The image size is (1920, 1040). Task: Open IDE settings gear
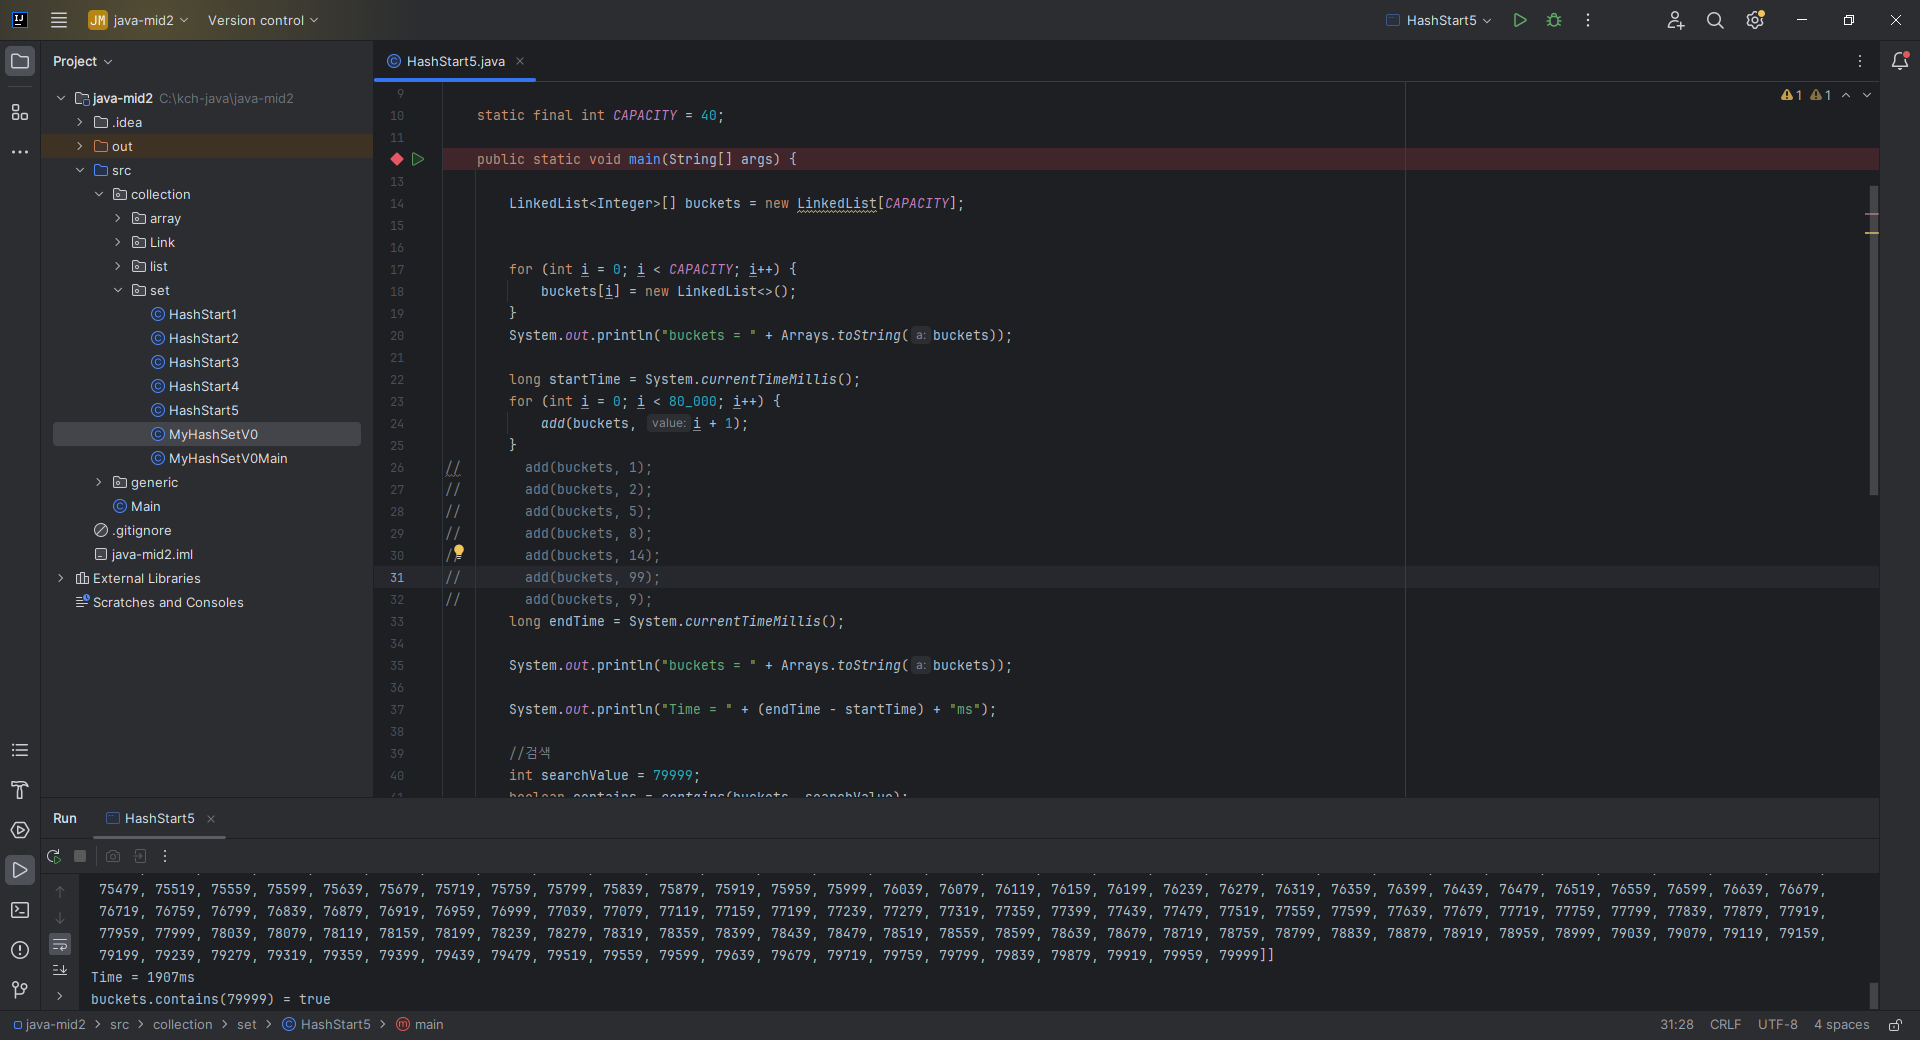pos(1755,20)
